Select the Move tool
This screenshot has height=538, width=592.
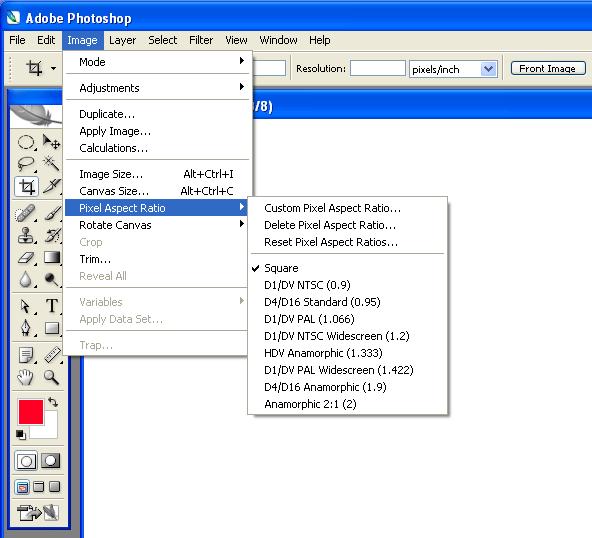tap(51, 143)
